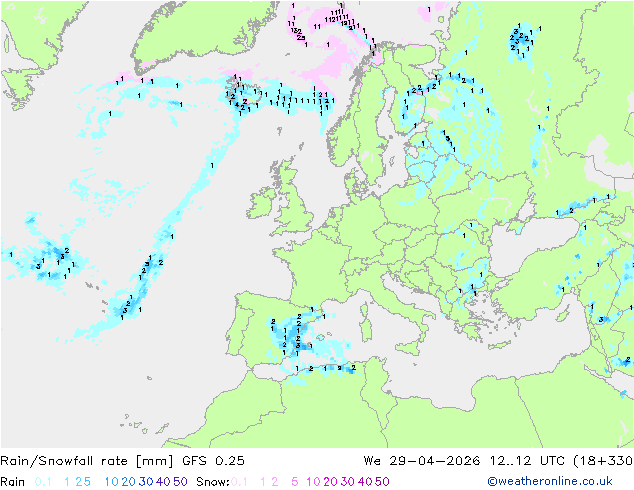Select the Rain 0.1 legend color value
The width and height of the screenshot is (634, 490).
tap(43, 482)
